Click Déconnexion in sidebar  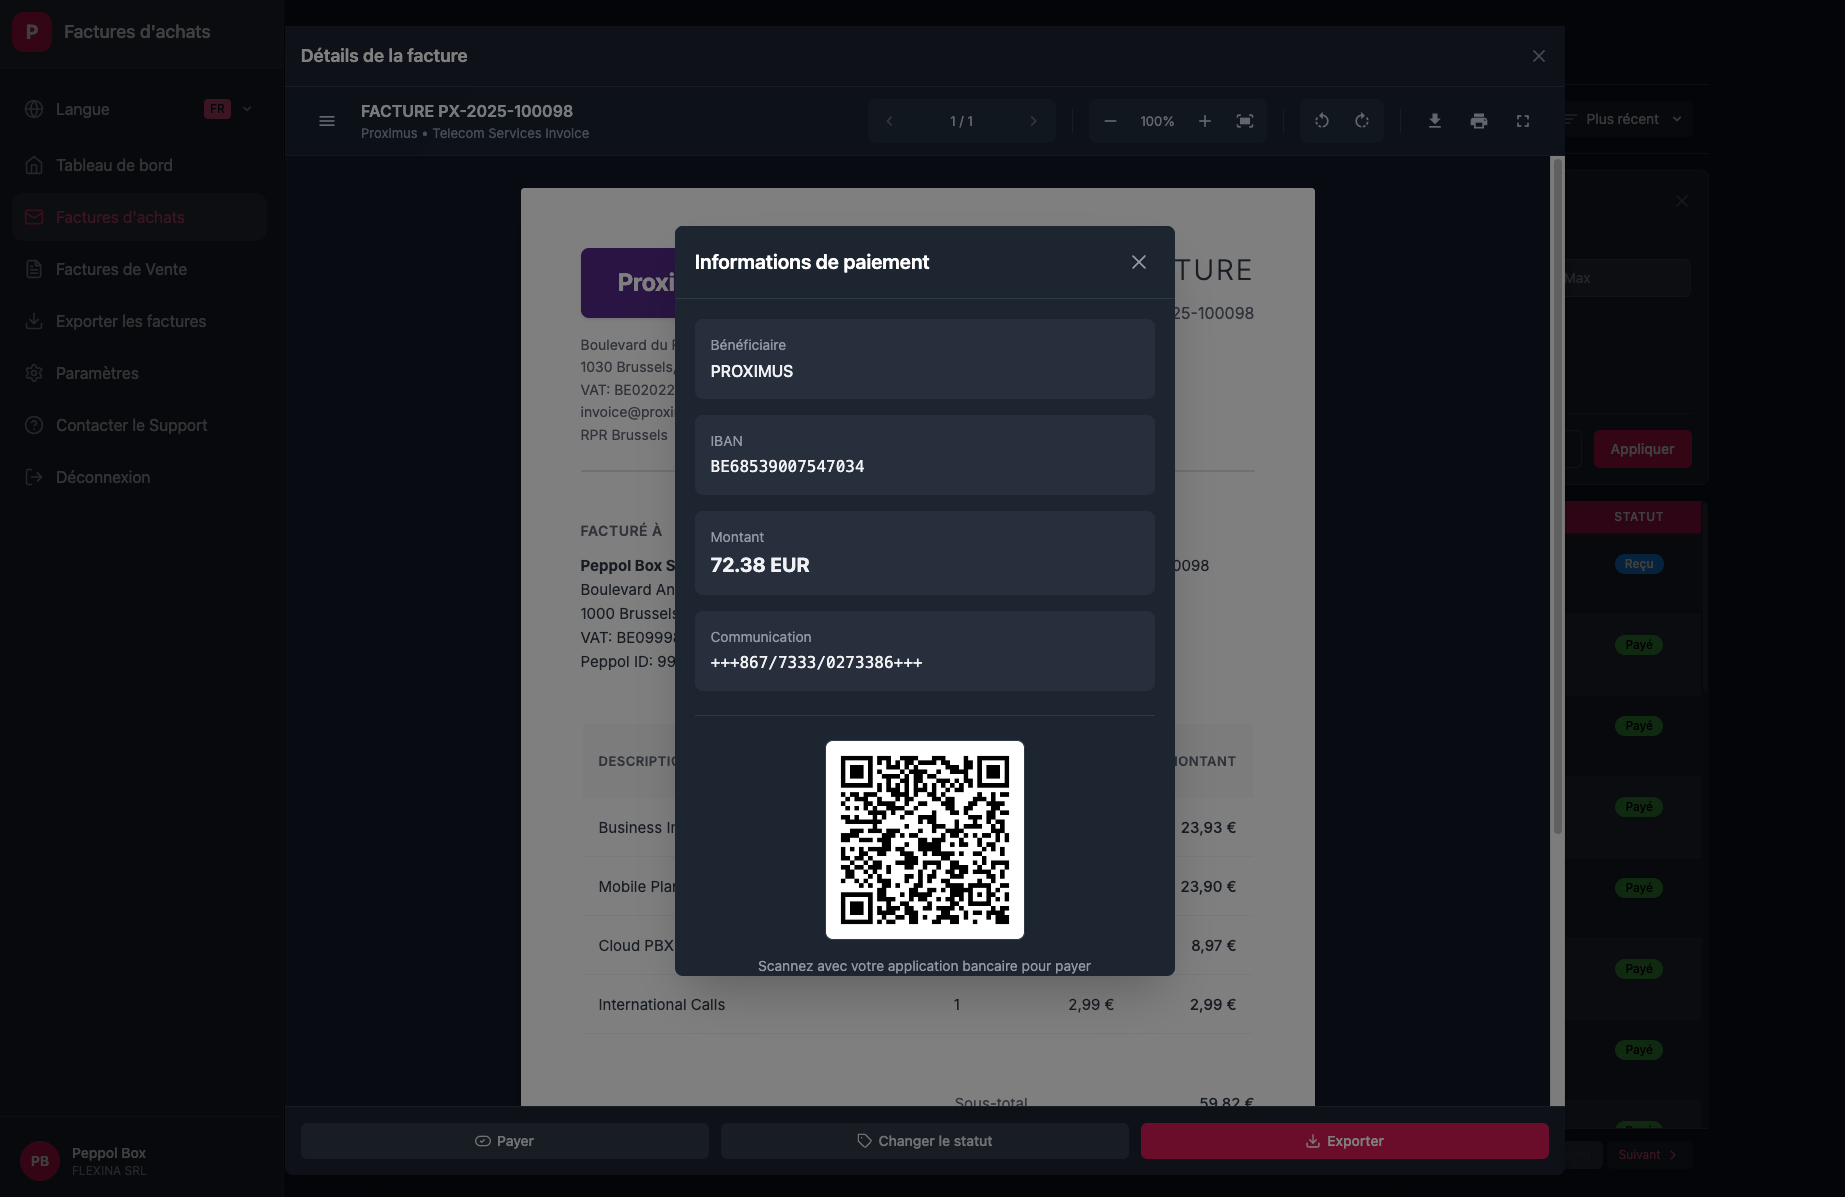tap(140, 477)
